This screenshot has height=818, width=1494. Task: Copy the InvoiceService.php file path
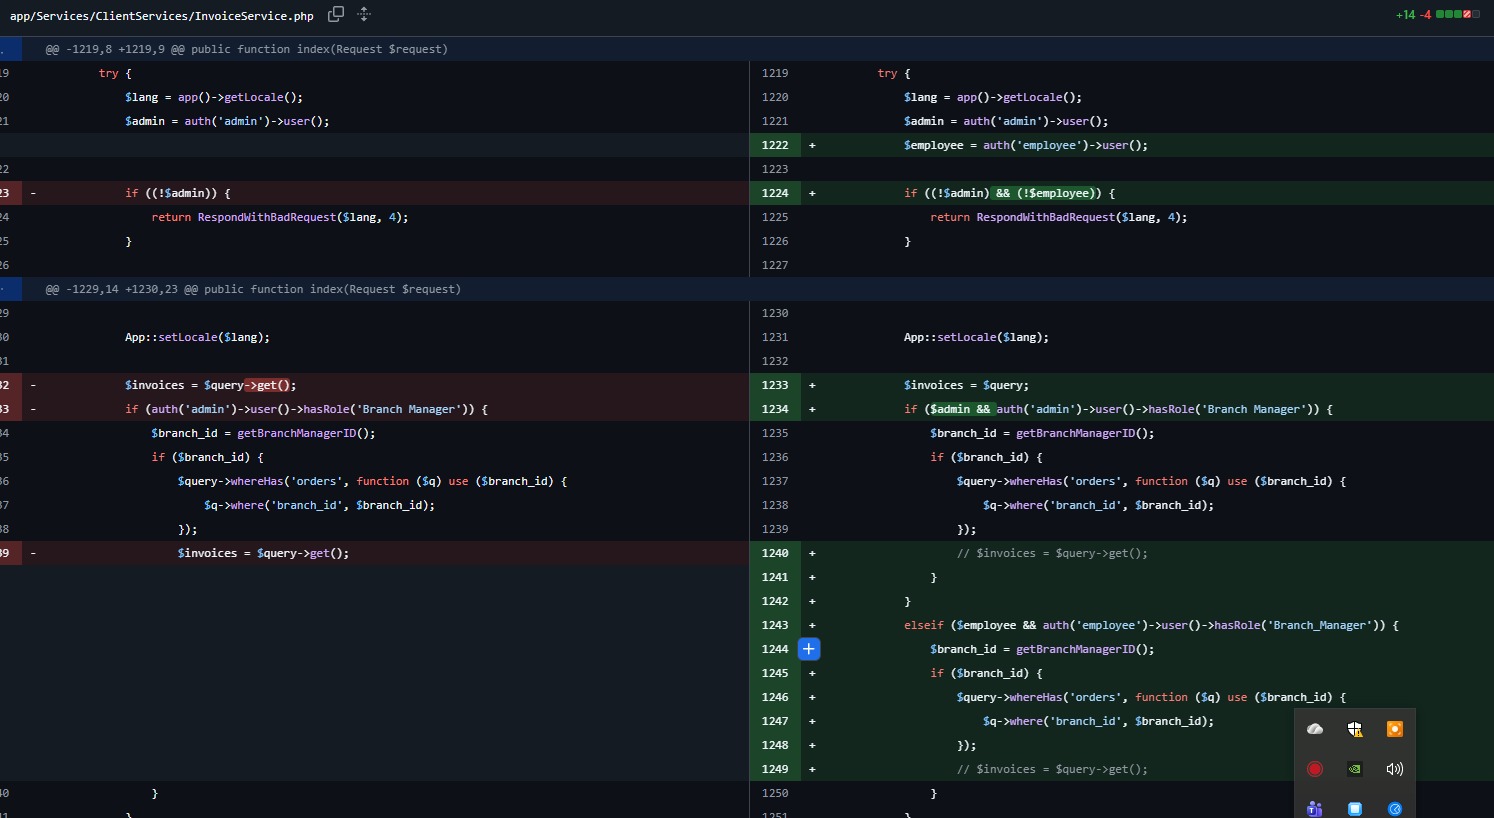[x=336, y=14]
